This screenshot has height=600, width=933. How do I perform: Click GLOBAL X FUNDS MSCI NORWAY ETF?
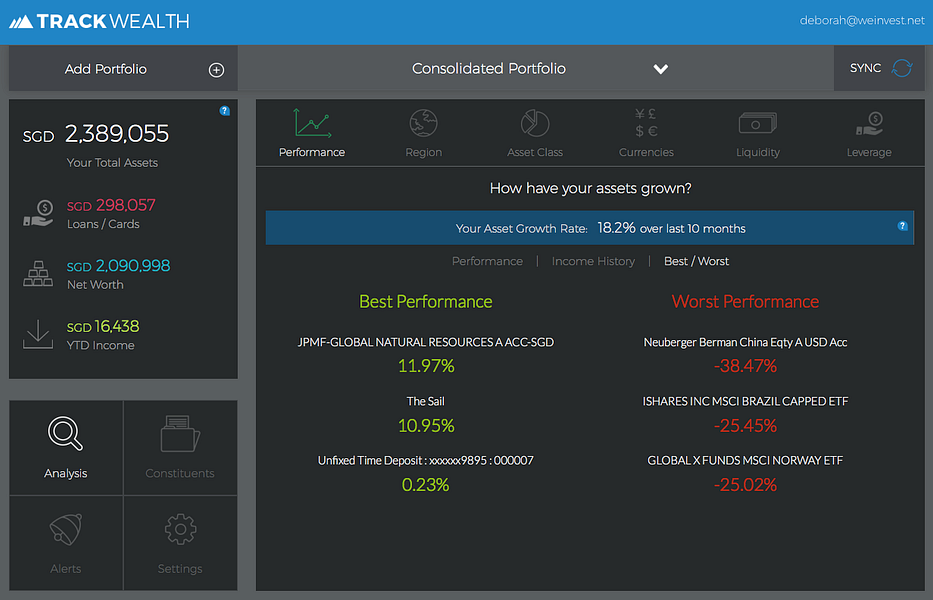745,460
